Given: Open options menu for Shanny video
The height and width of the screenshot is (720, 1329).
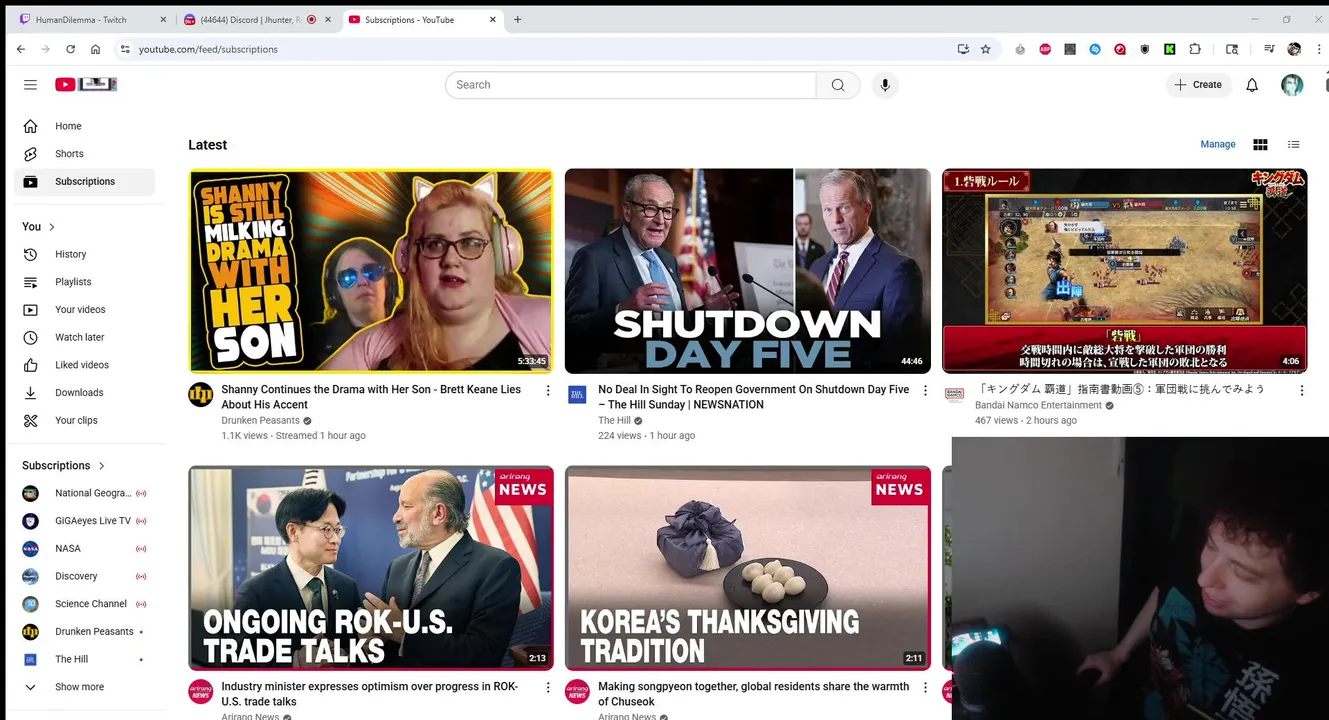Looking at the screenshot, I should click(548, 390).
